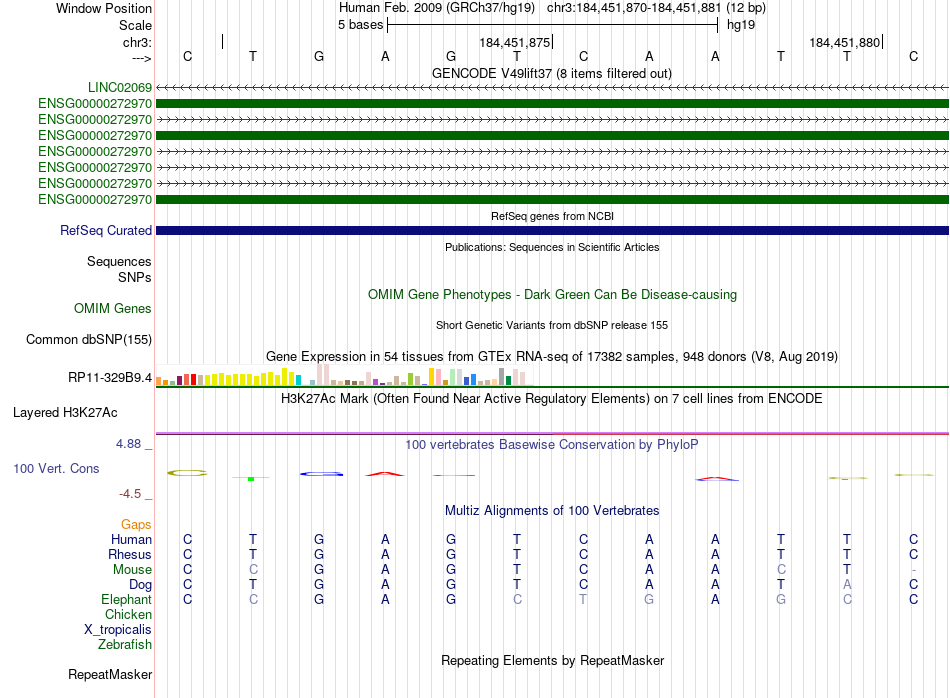Select the Mouse species label

(132, 570)
